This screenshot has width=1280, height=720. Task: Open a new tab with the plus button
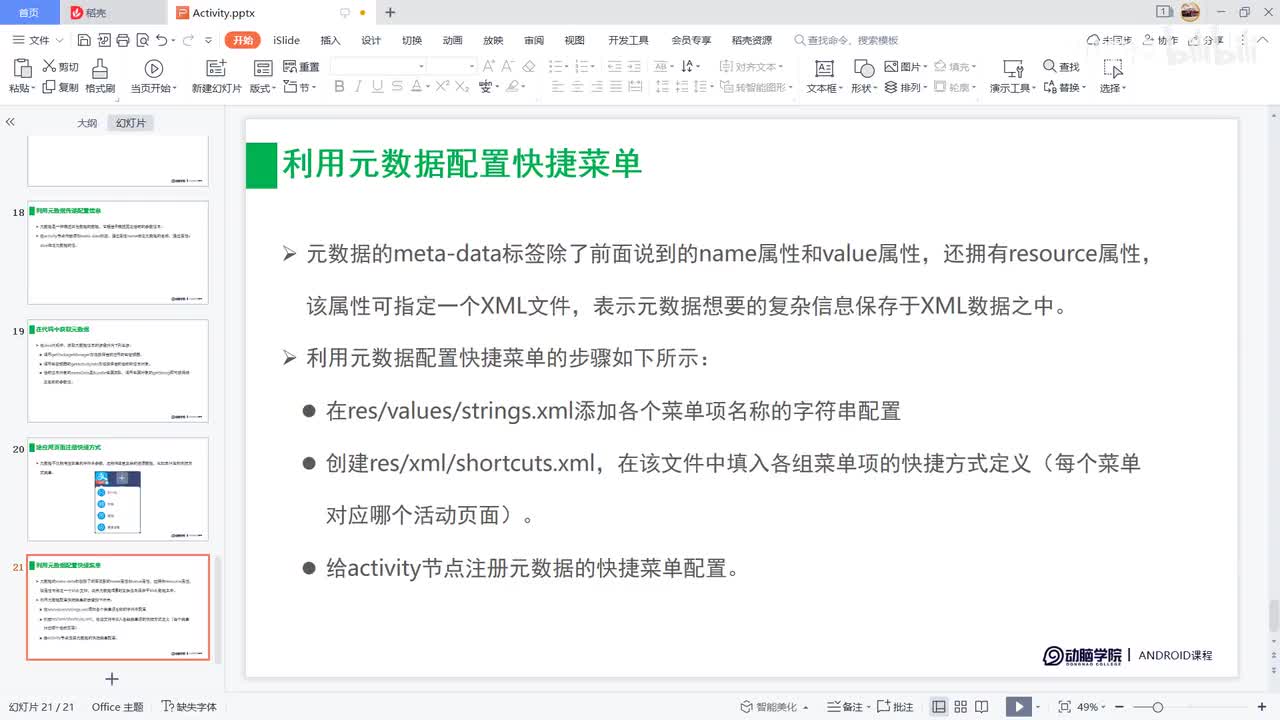point(390,13)
